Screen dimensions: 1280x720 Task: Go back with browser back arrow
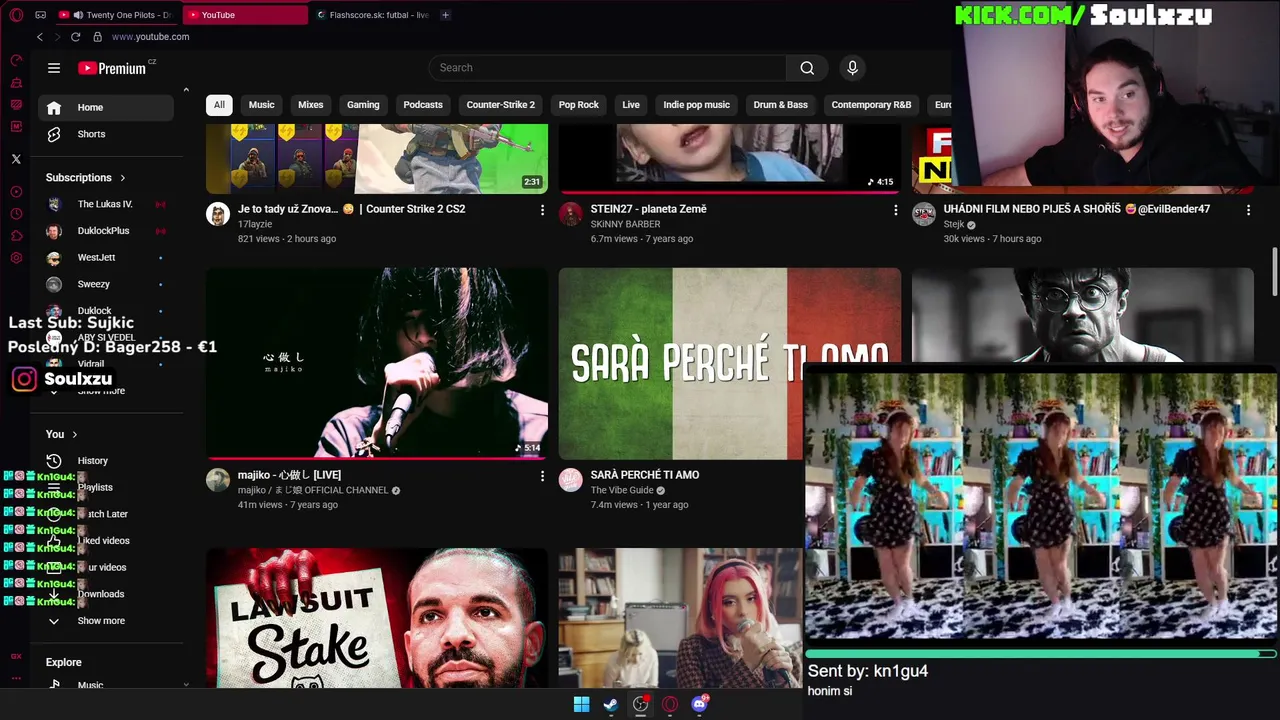[x=40, y=37]
